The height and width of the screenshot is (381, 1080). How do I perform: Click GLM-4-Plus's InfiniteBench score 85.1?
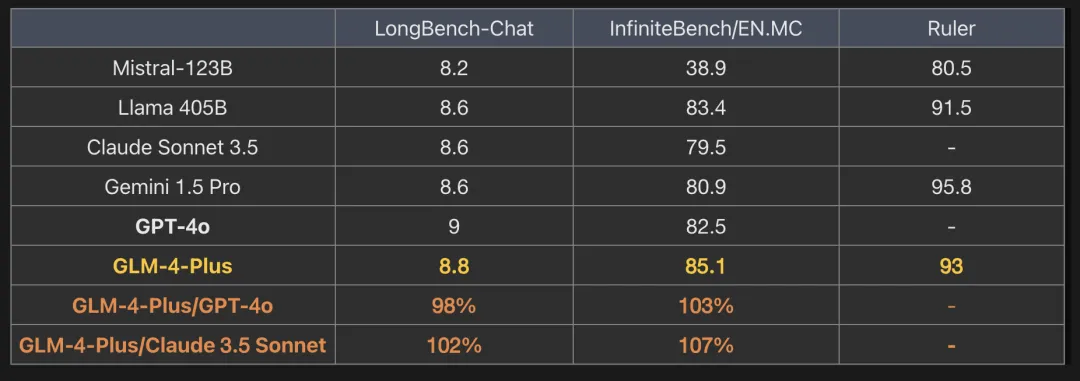pyautogui.click(x=705, y=266)
